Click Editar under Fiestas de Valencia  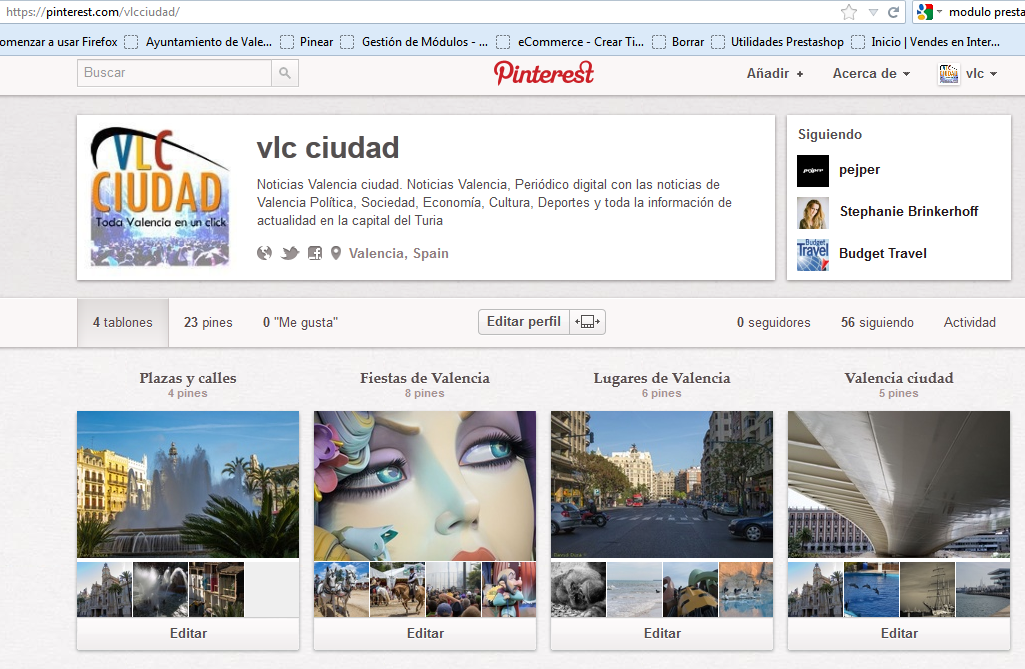425,633
